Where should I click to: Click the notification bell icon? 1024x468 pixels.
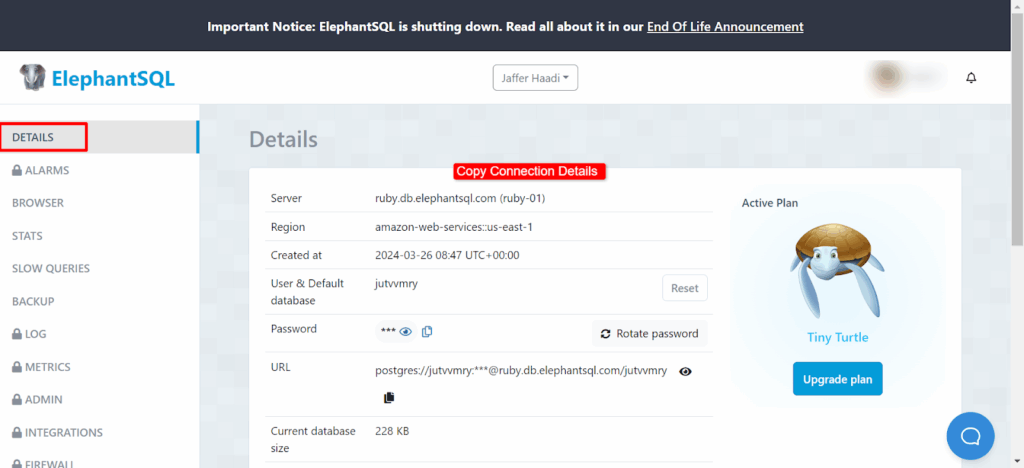pos(970,78)
